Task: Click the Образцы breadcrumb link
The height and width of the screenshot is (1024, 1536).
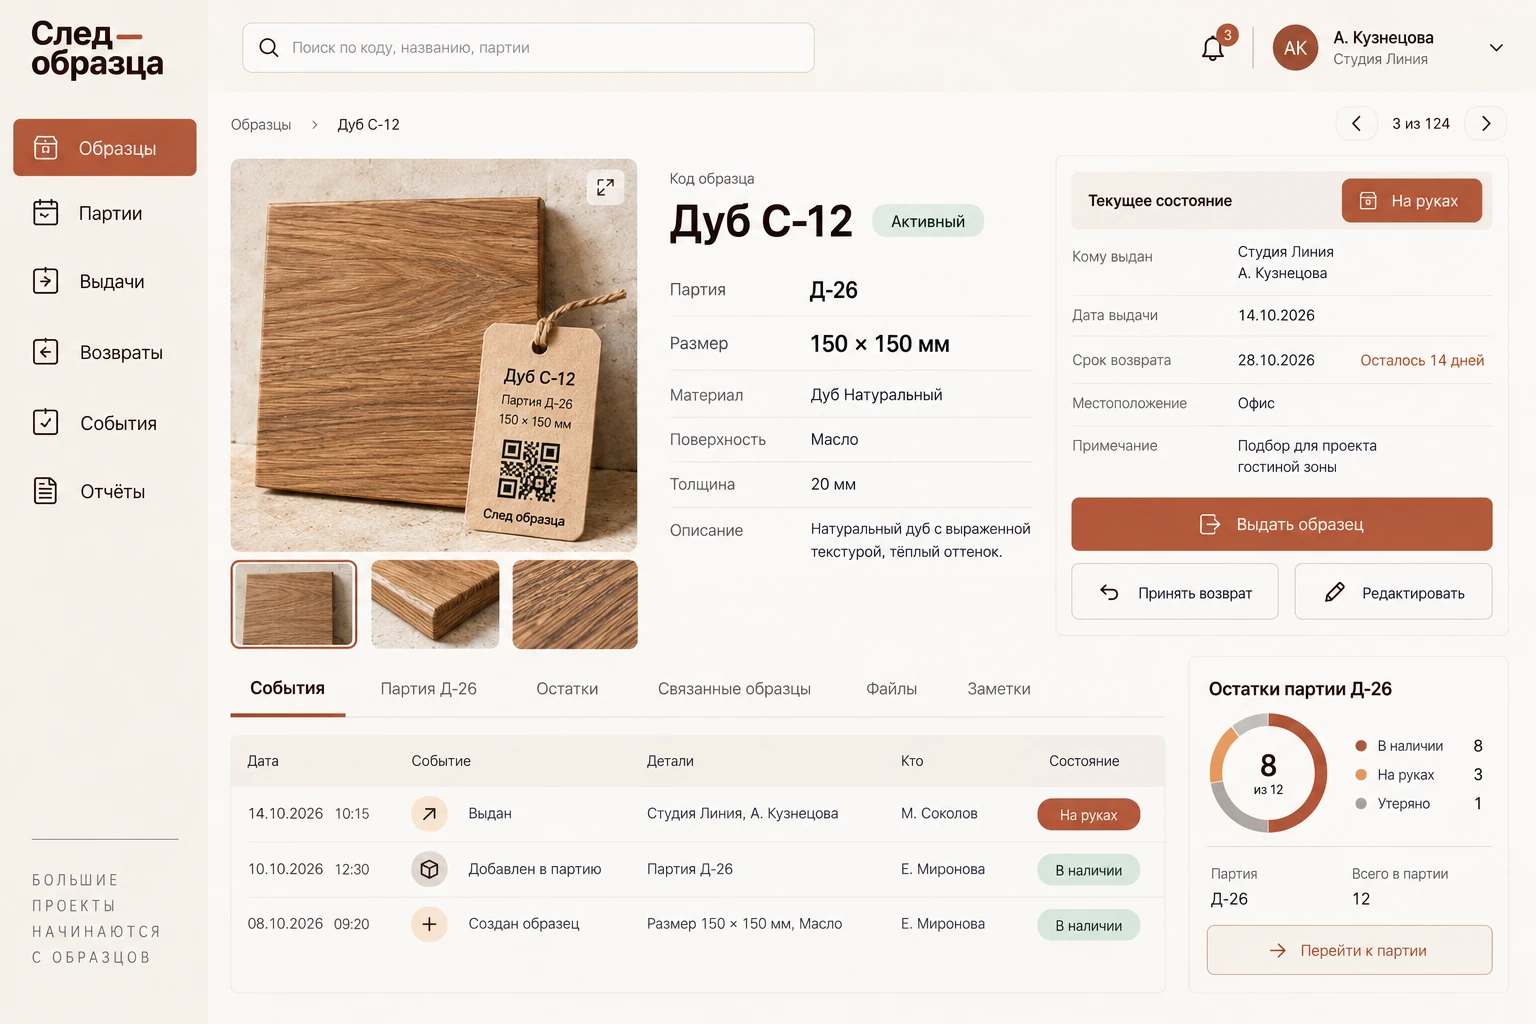Action: click(x=261, y=125)
